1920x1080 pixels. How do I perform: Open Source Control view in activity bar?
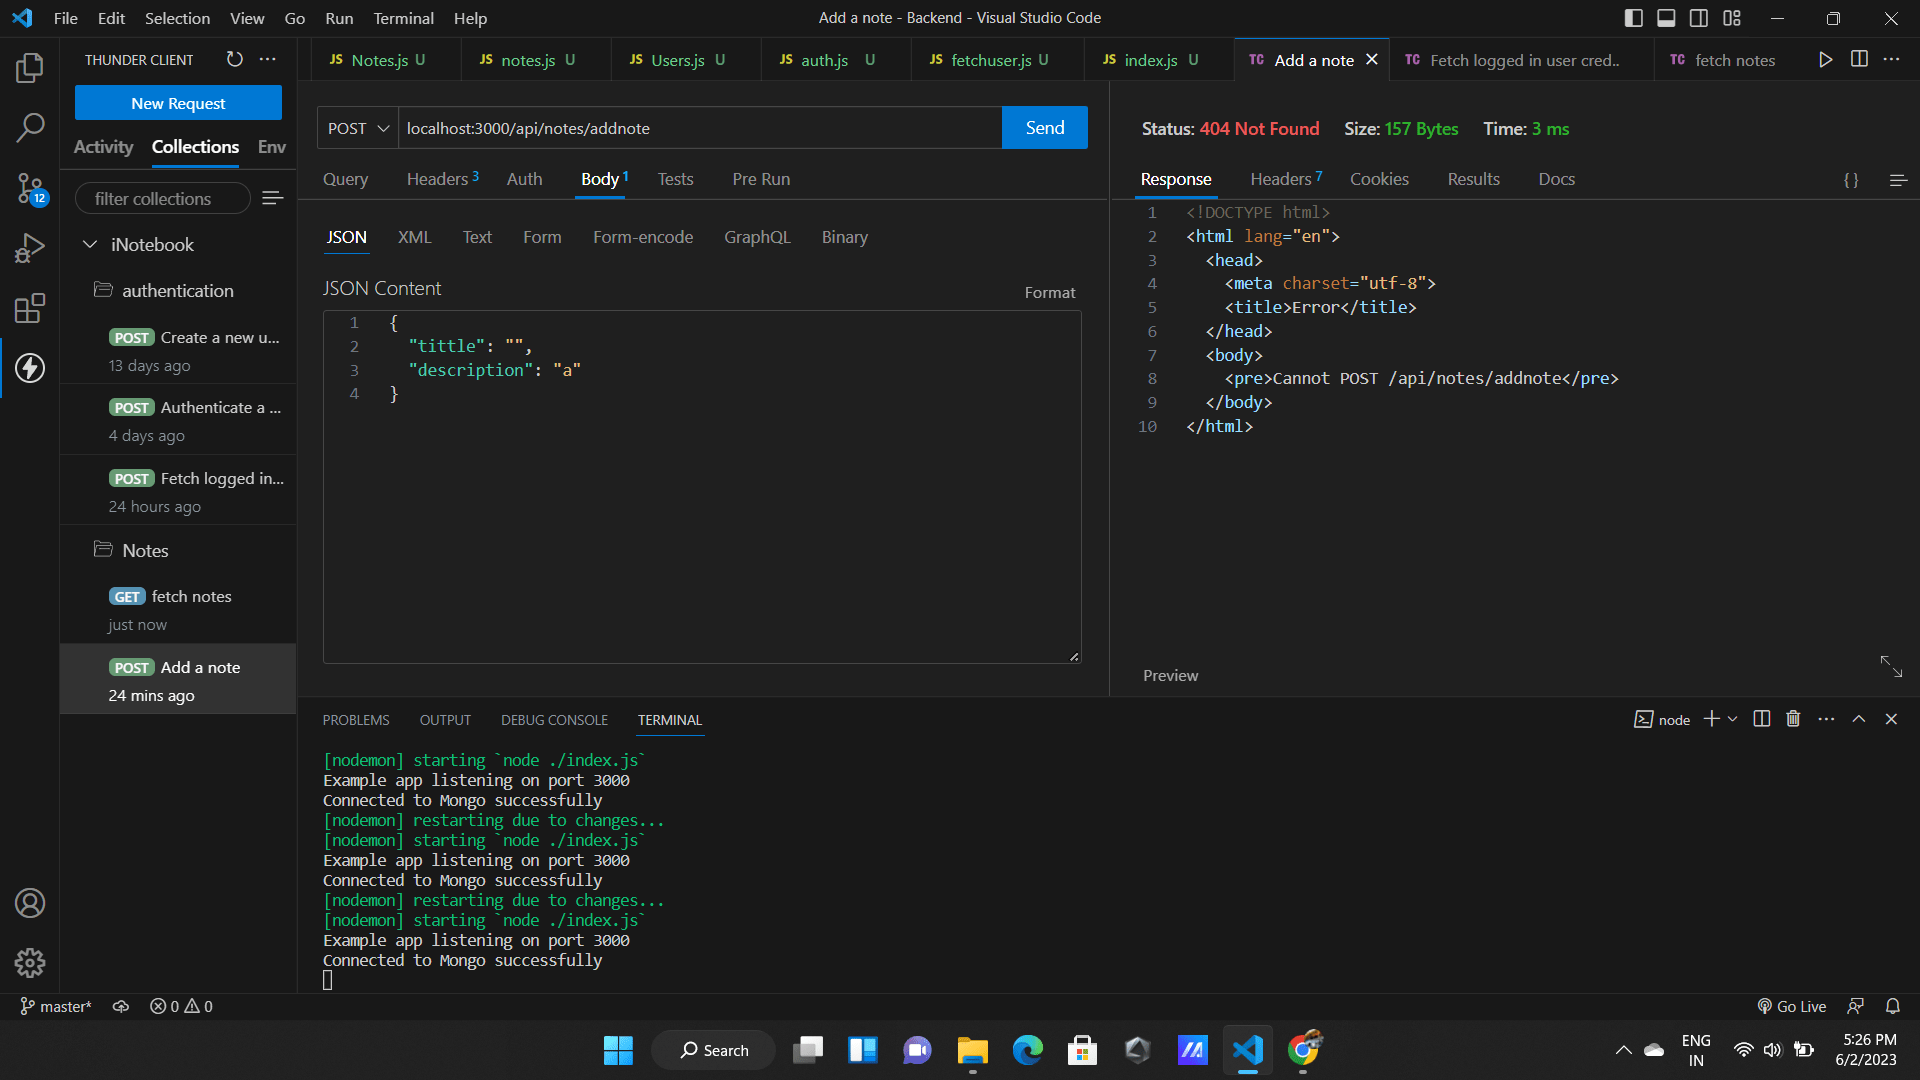click(30, 187)
